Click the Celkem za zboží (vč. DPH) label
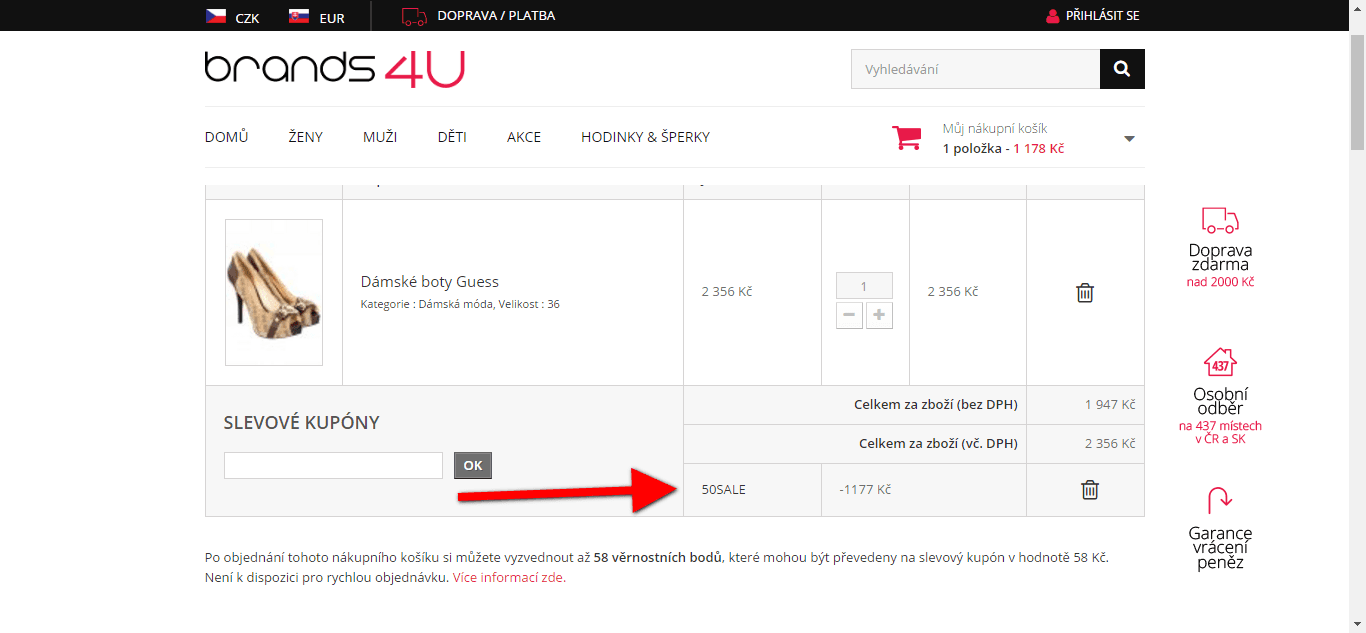 click(x=938, y=444)
